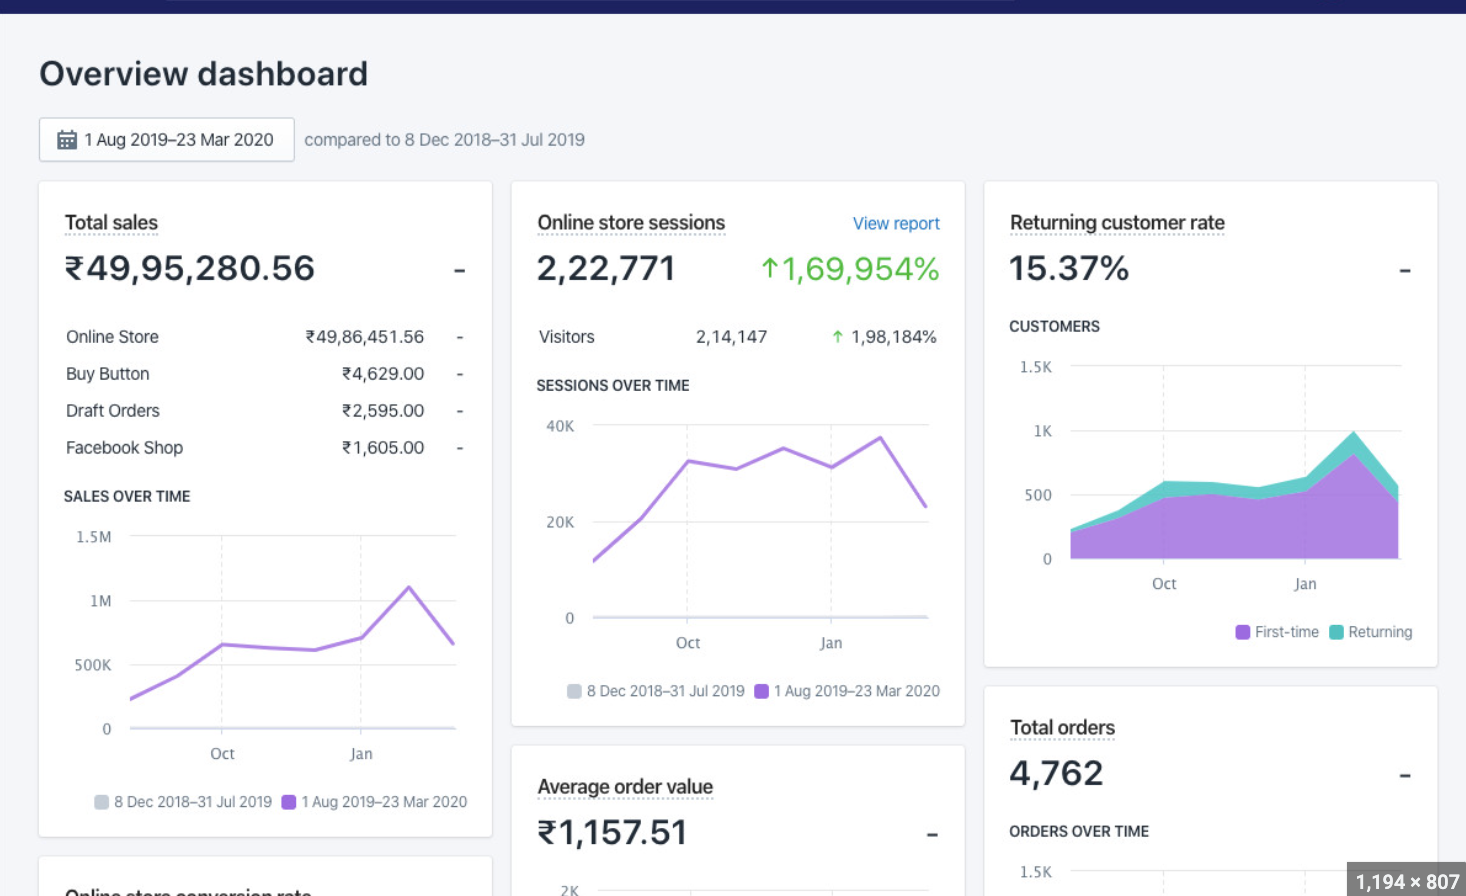Click the First-time legend label
1466x896 pixels.
coord(1286,632)
